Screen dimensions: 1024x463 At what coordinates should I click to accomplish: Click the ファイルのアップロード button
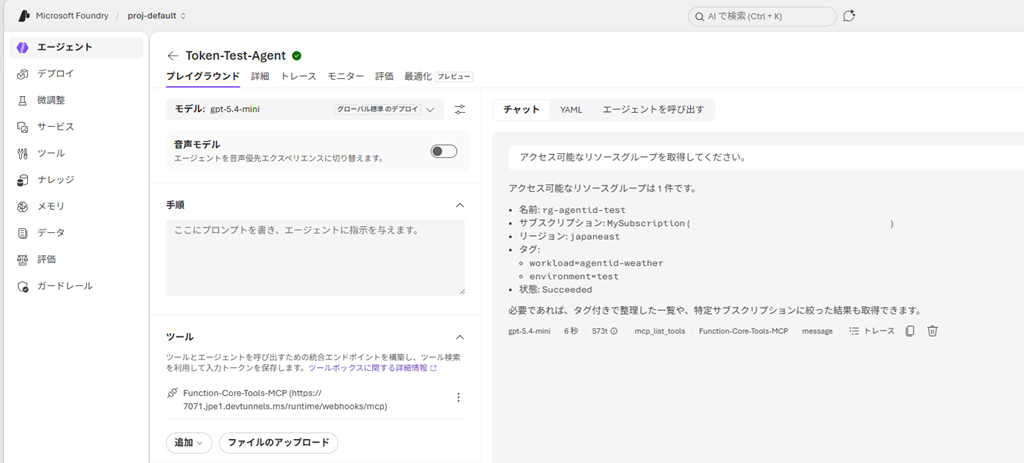[x=279, y=443]
